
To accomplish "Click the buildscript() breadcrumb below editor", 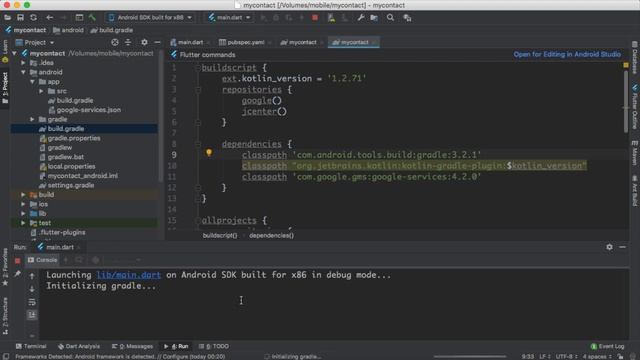I will (220, 236).
